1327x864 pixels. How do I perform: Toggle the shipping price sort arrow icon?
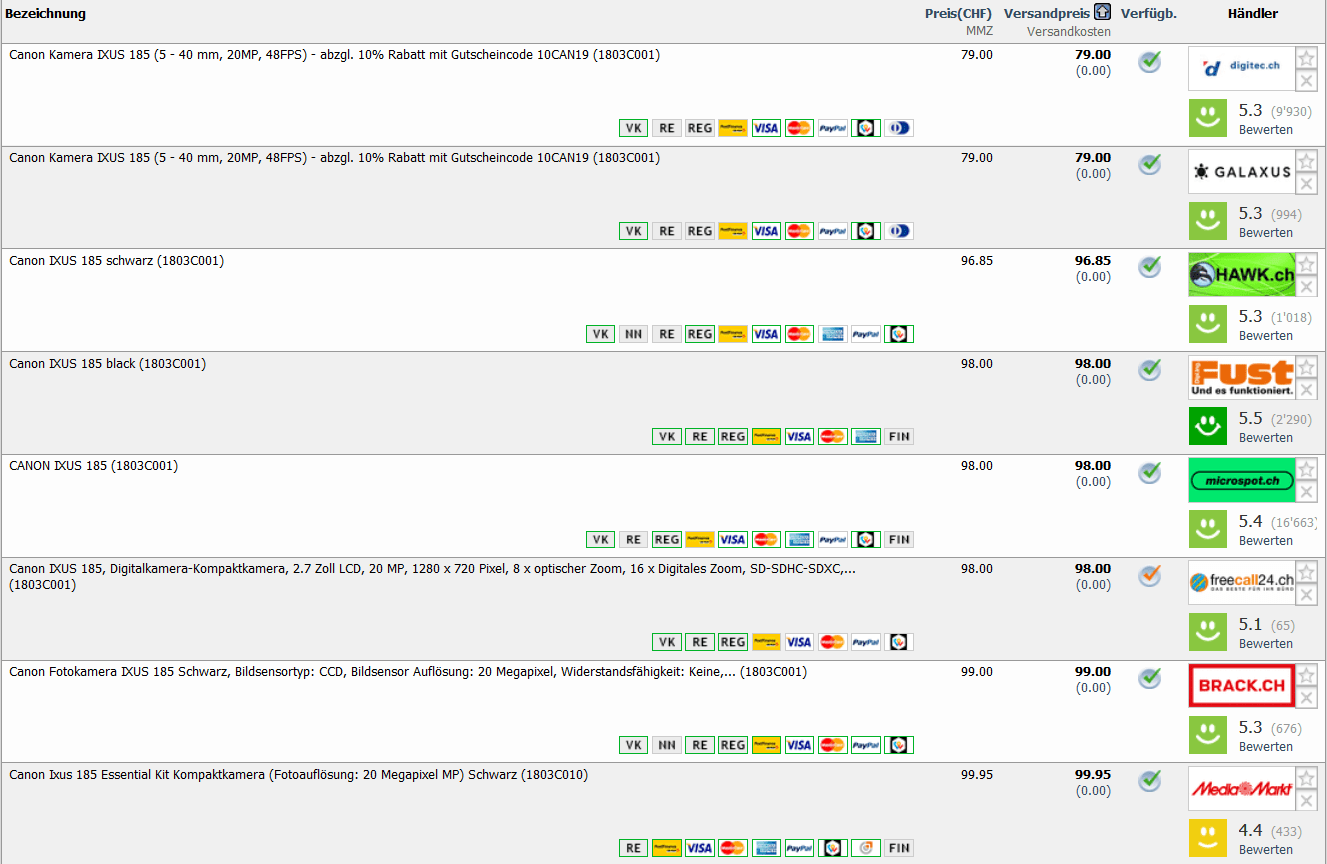(x=1102, y=13)
